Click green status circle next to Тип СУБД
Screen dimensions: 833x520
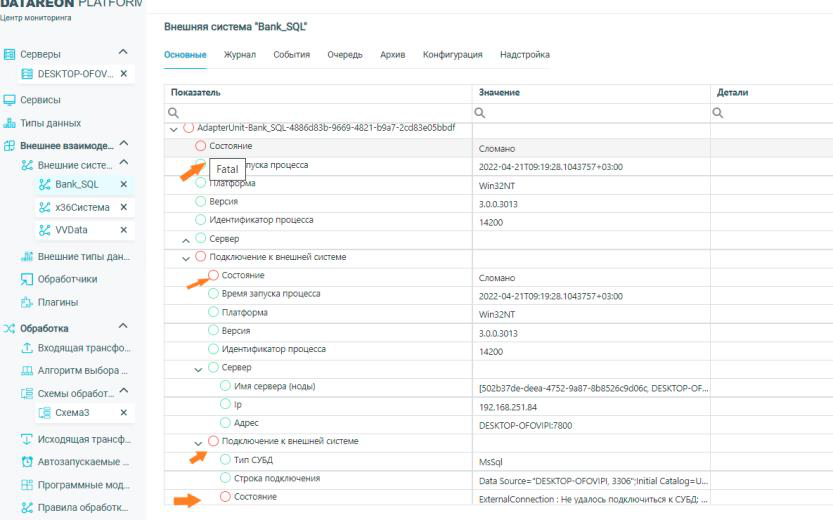click(224, 459)
